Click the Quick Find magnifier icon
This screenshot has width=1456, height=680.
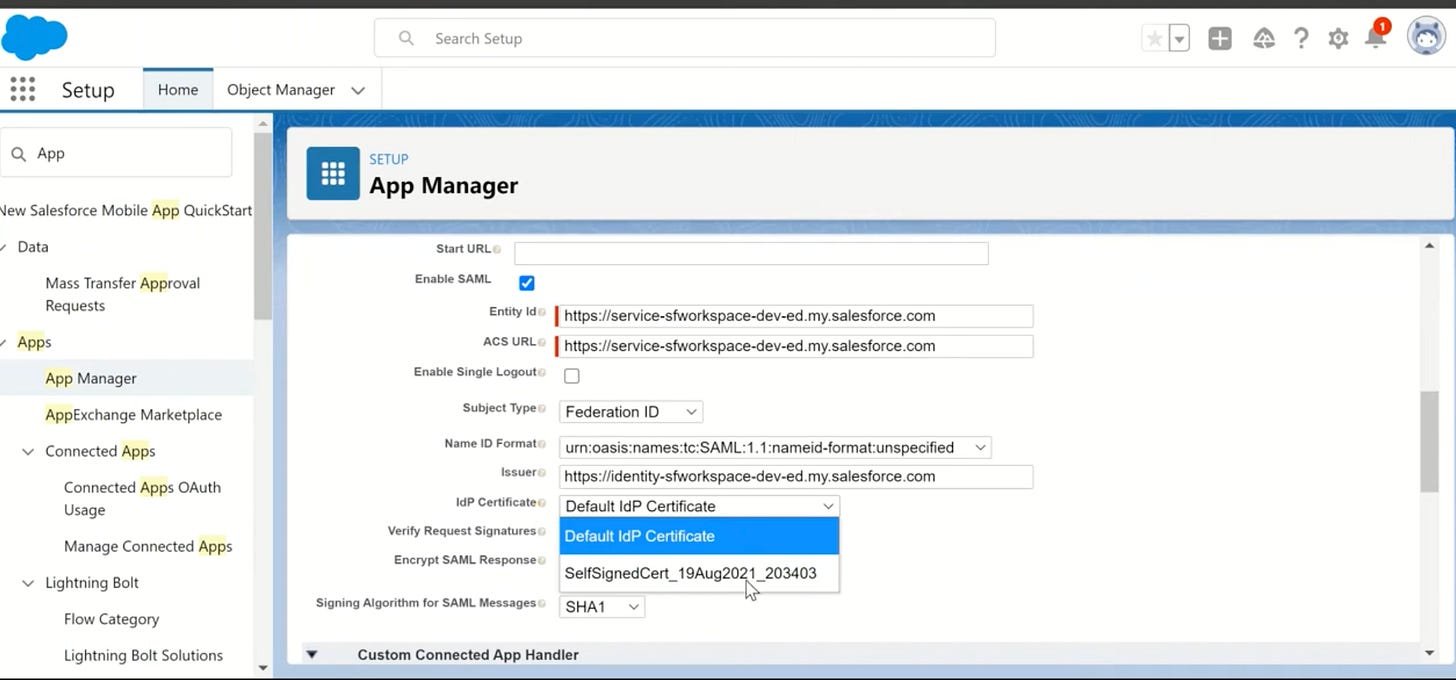(19, 154)
